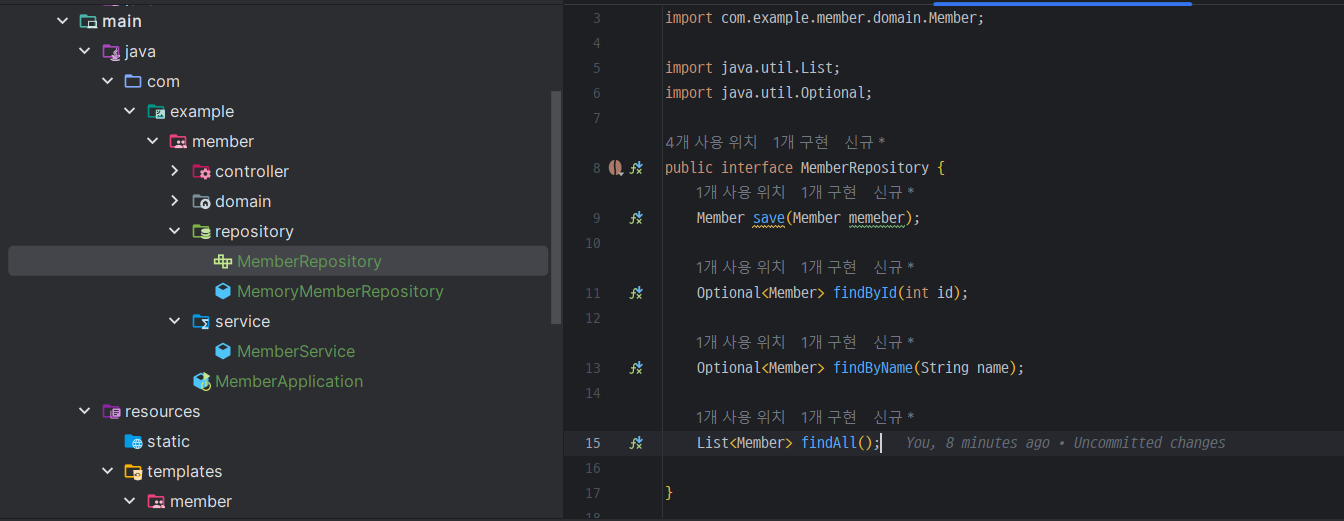Image resolution: width=1344 pixels, height=521 pixels.
Task: Collapse the main folder in the tree
Action: (62, 21)
